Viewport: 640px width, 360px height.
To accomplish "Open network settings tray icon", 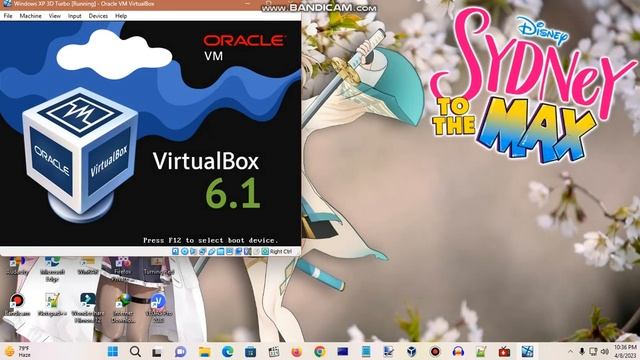I will point(593,351).
